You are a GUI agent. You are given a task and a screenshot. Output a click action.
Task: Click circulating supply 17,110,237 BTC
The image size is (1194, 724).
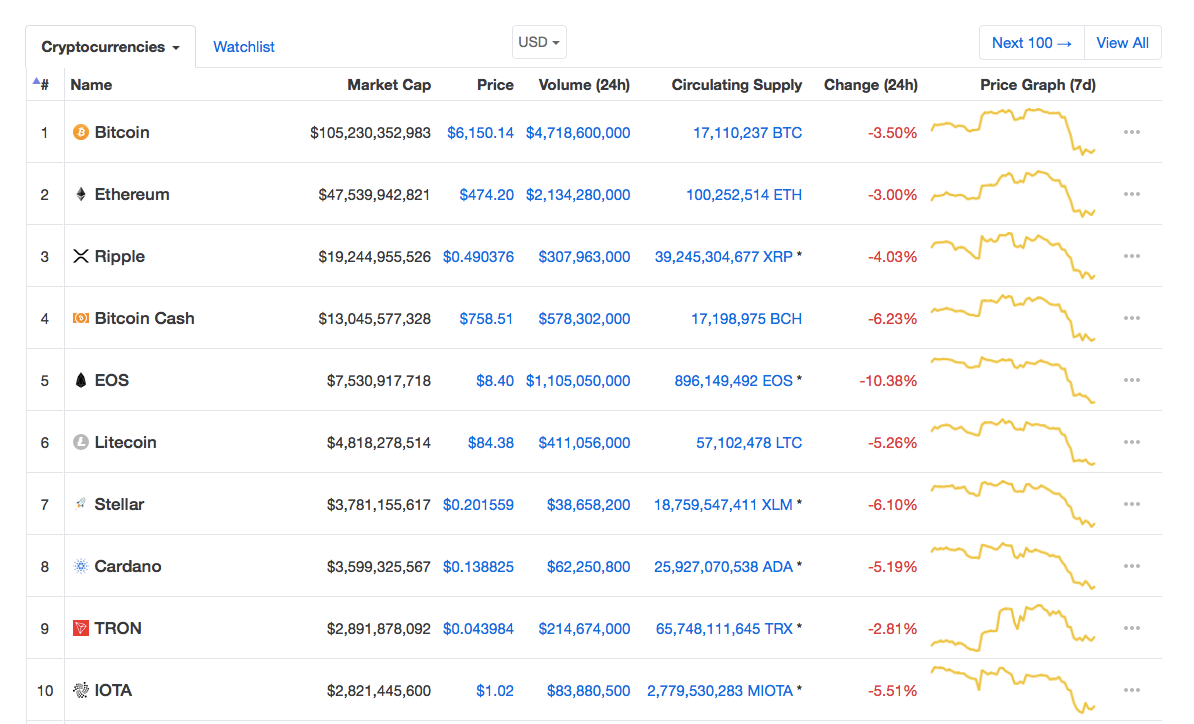747,132
